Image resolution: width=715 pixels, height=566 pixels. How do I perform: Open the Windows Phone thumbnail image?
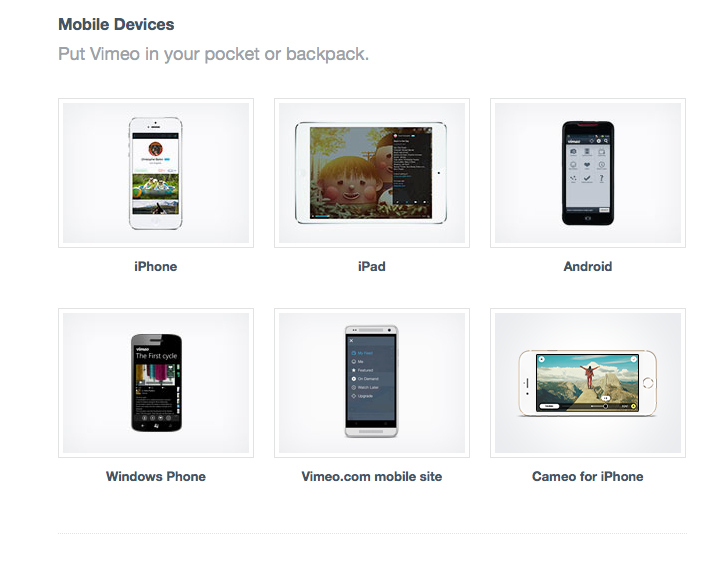[x=156, y=383]
